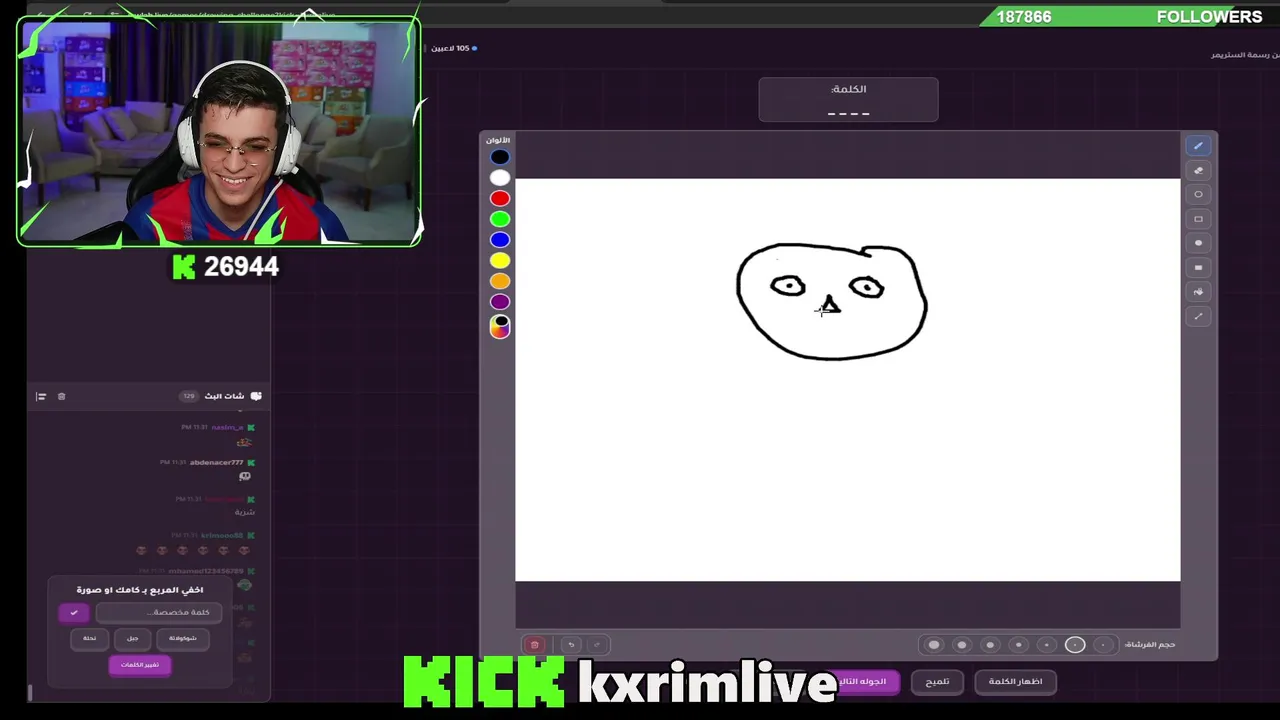This screenshot has width=1280, height=720.
Task: Click the chat message count 129
Action: pos(188,396)
